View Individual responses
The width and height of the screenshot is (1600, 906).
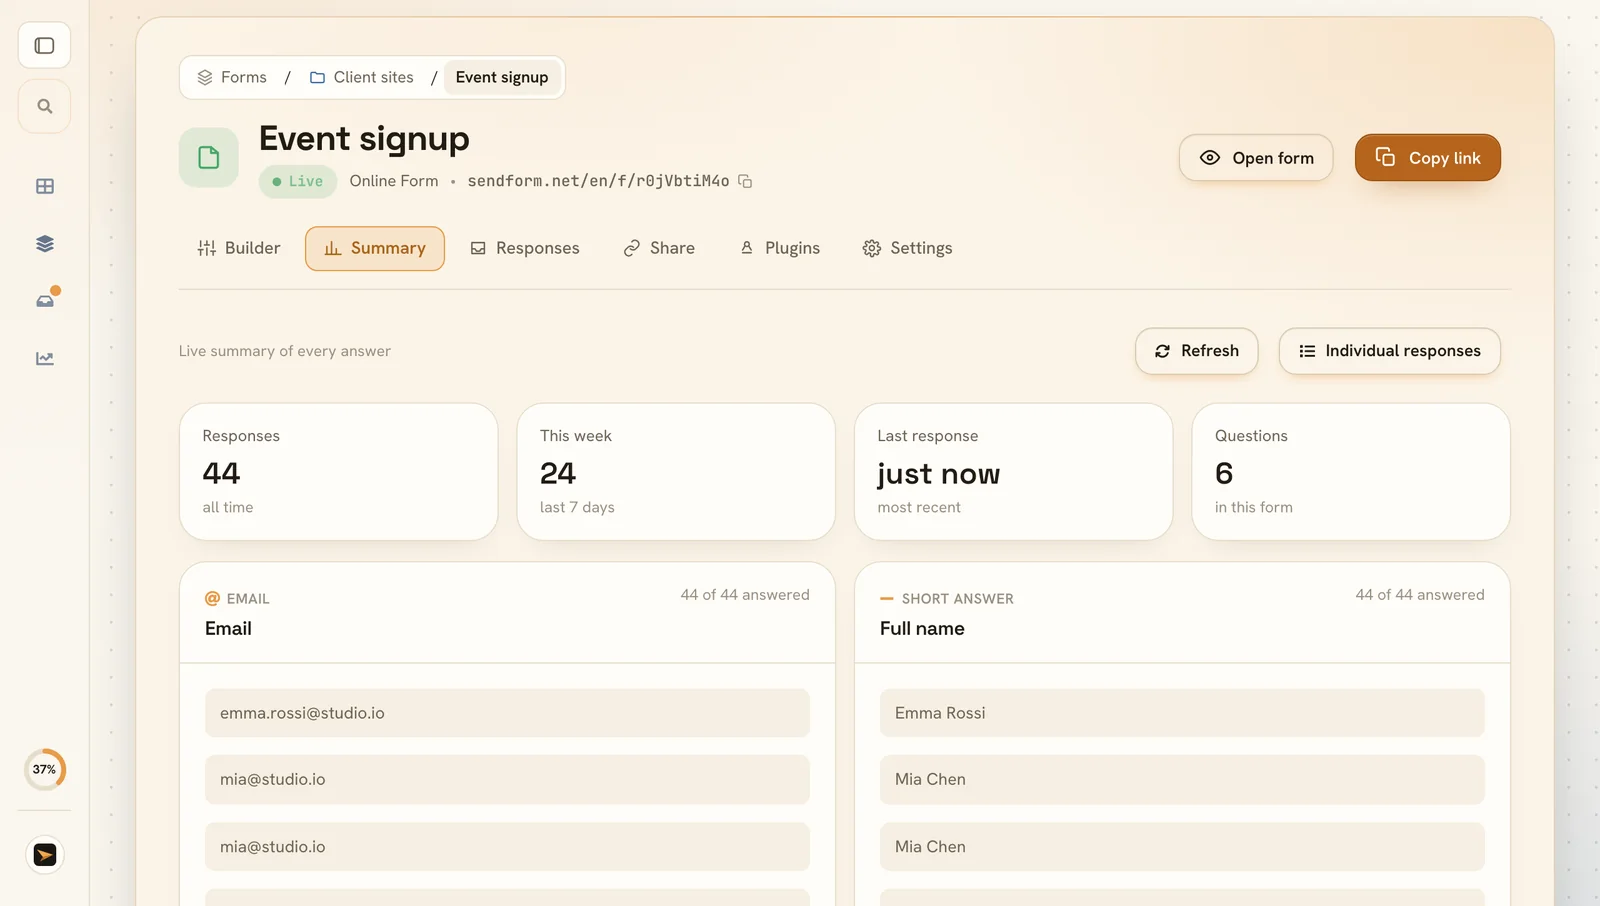pyautogui.click(x=1390, y=351)
